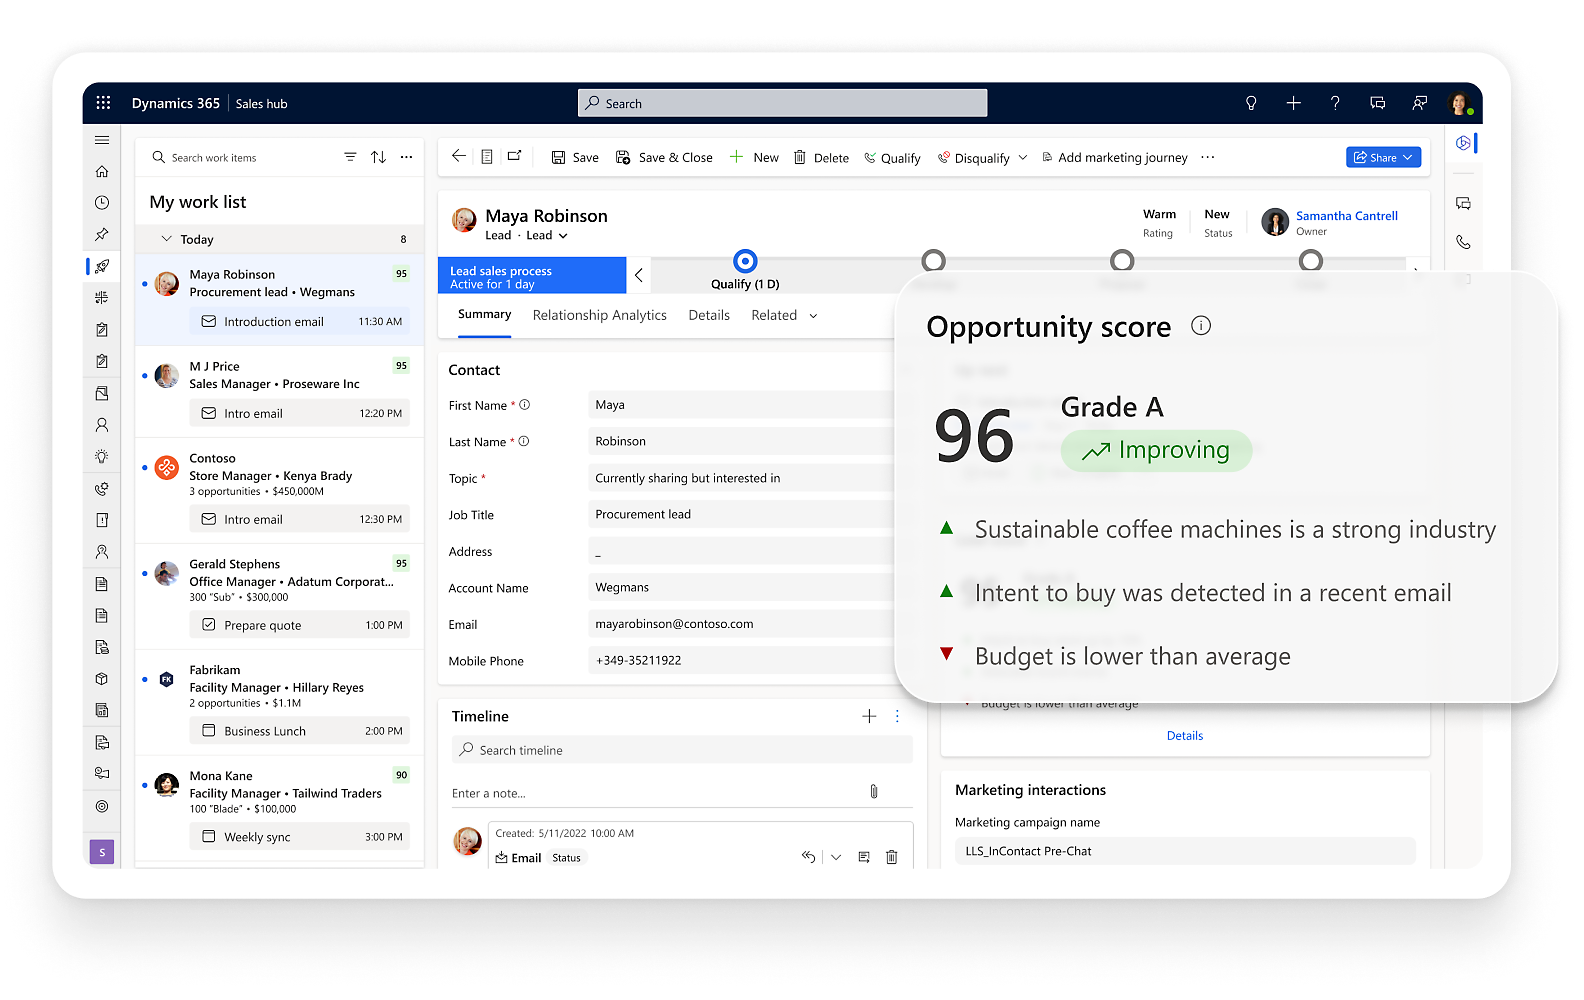Switch to Relationship Analytics tab
Viewport: 1584px width, 1000px height.
click(599, 315)
